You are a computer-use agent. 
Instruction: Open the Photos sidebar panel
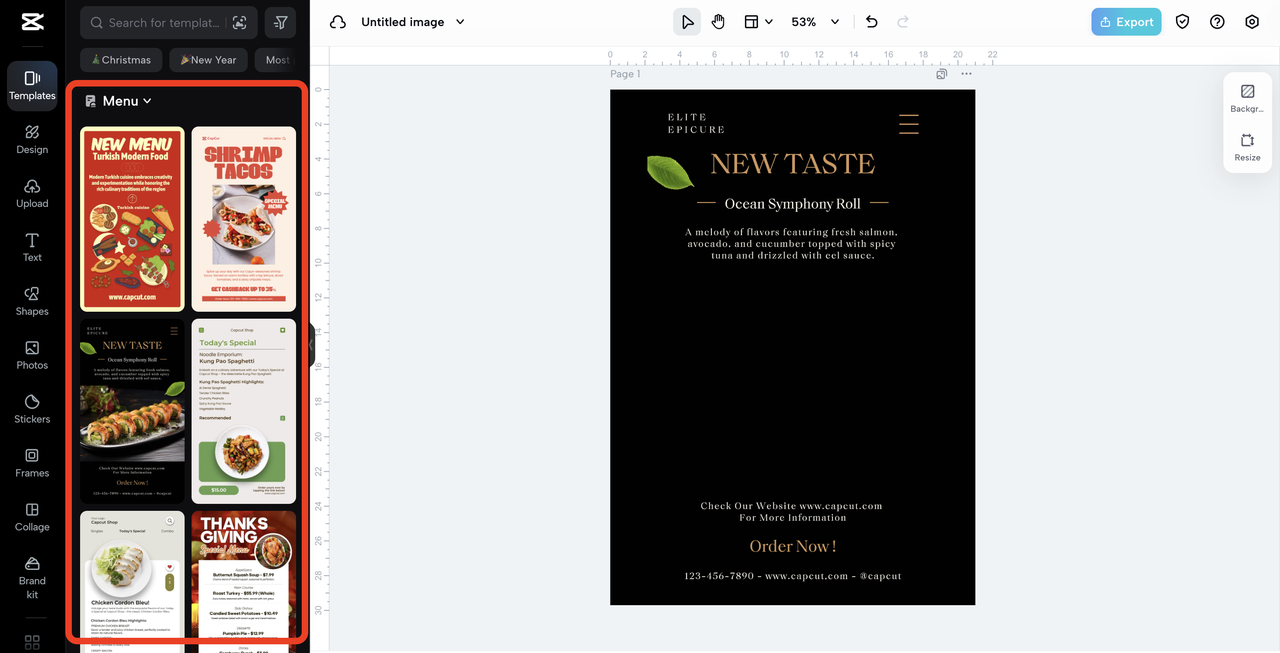32,356
